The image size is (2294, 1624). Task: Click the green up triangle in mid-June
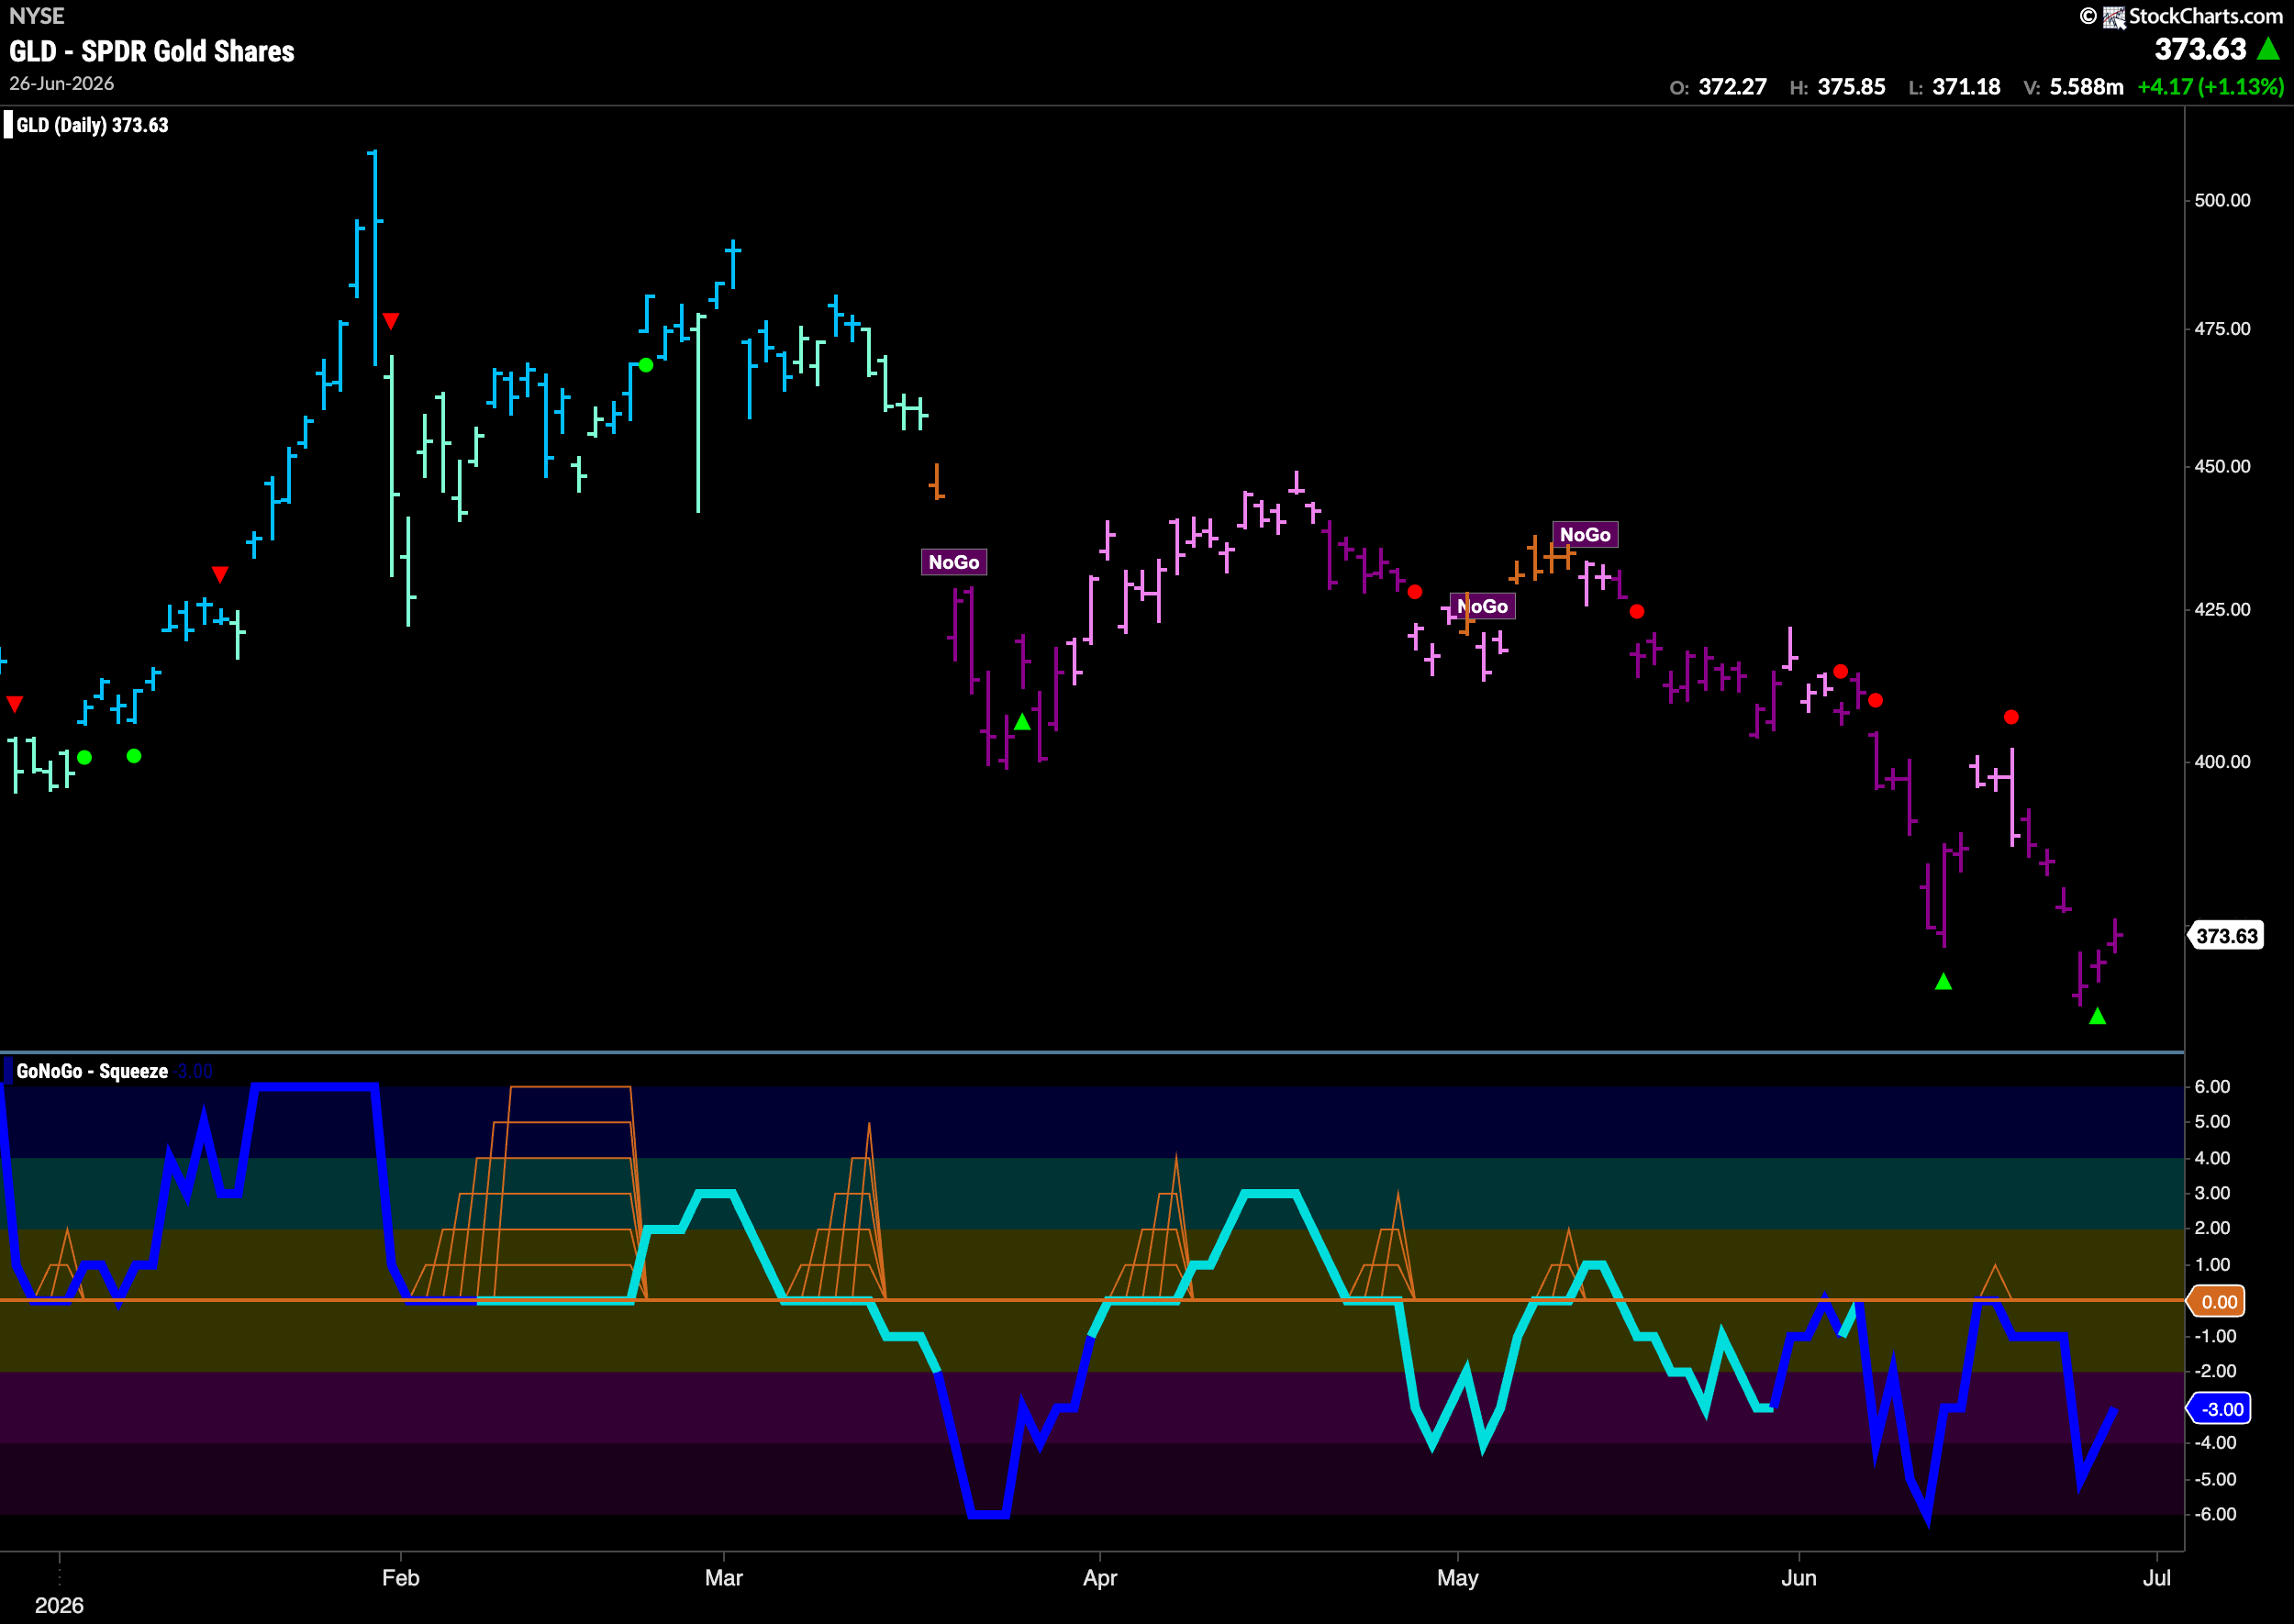tap(1943, 981)
